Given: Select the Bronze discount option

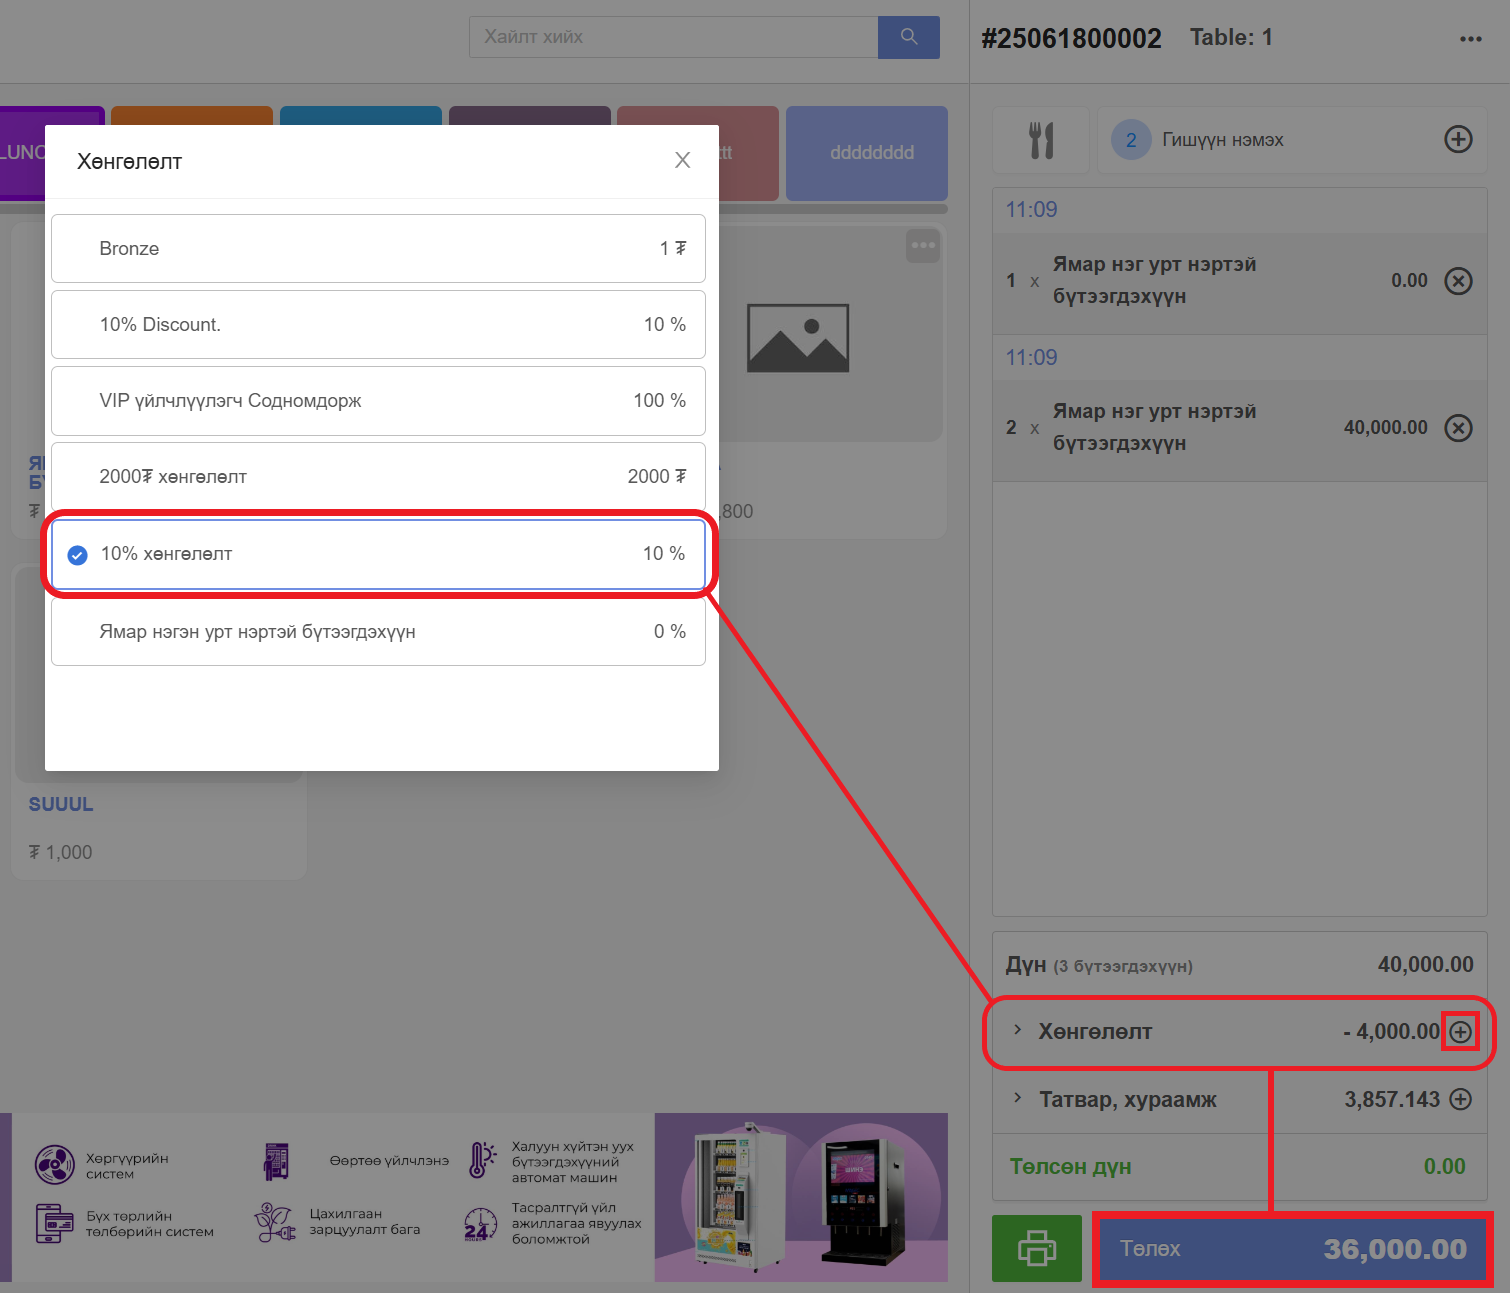Looking at the screenshot, I should click(x=378, y=249).
